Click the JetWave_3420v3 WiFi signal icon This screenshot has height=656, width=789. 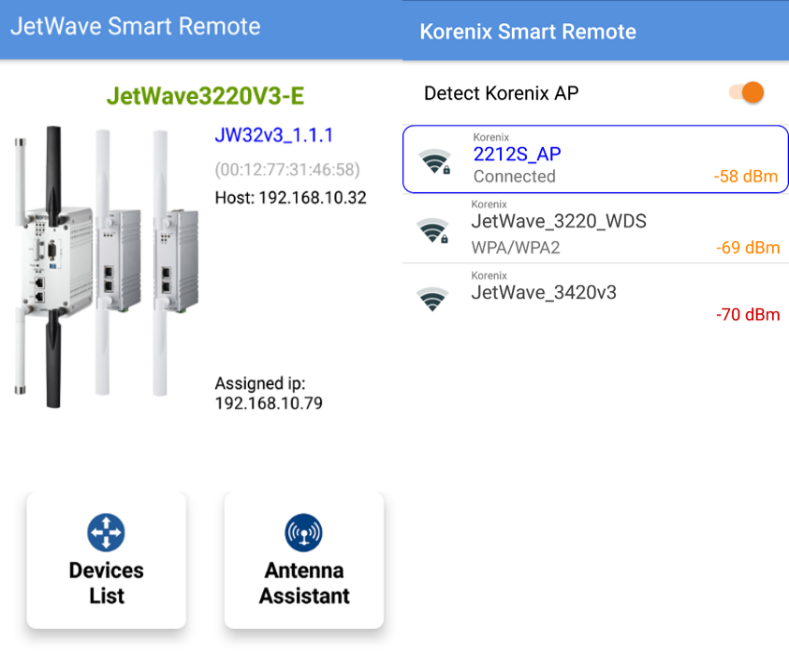[x=432, y=299]
